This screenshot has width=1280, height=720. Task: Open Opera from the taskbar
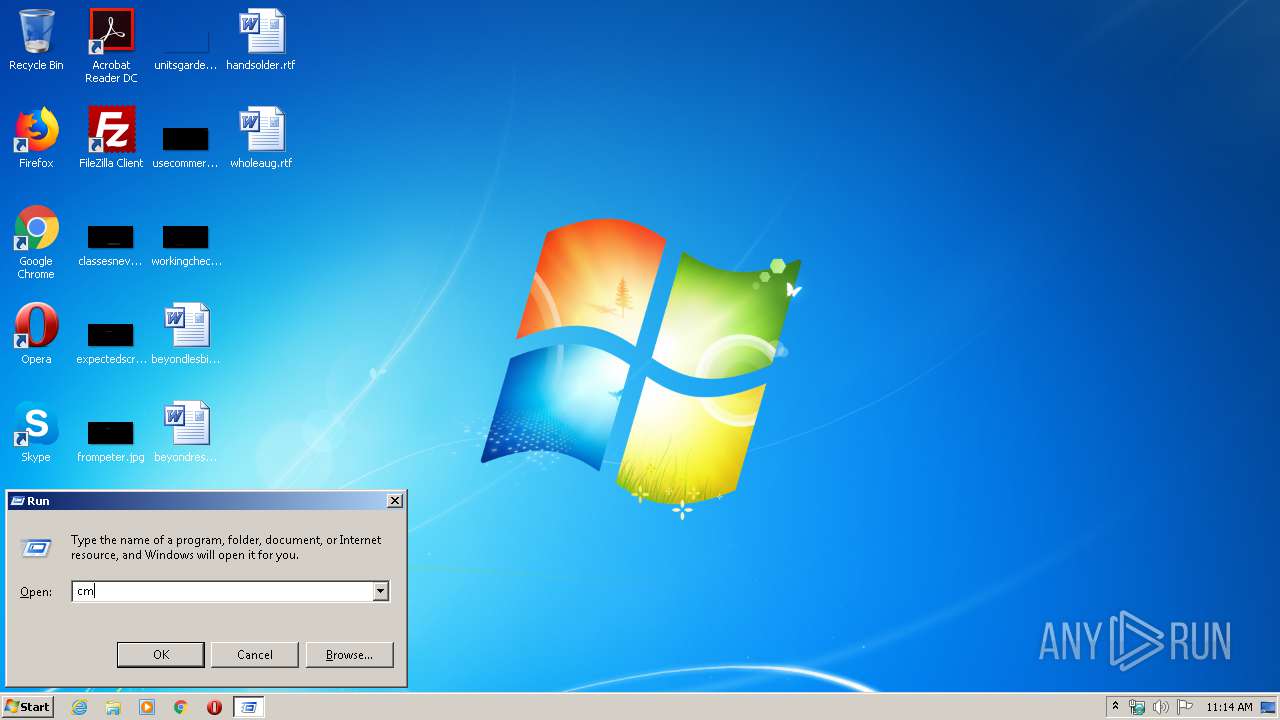click(x=214, y=707)
